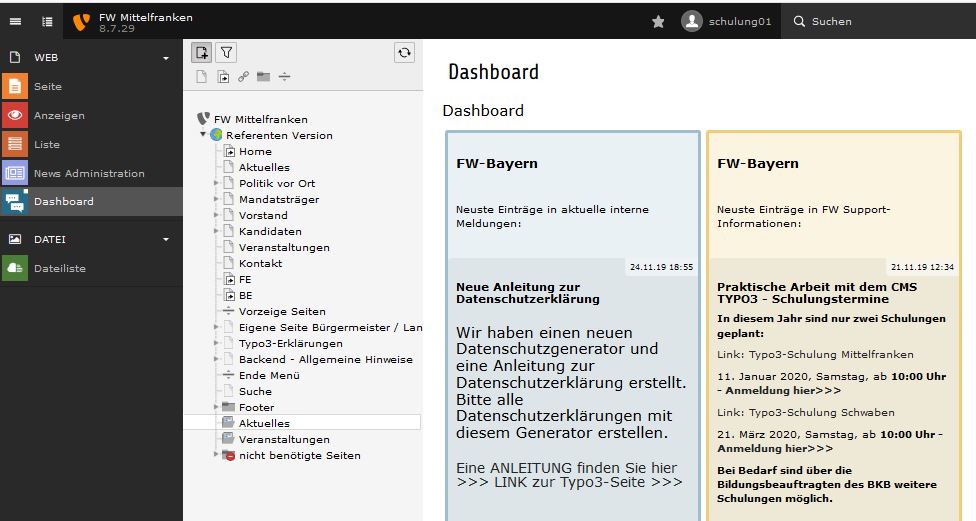Open the Anzeigen module

(x=92, y=115)
